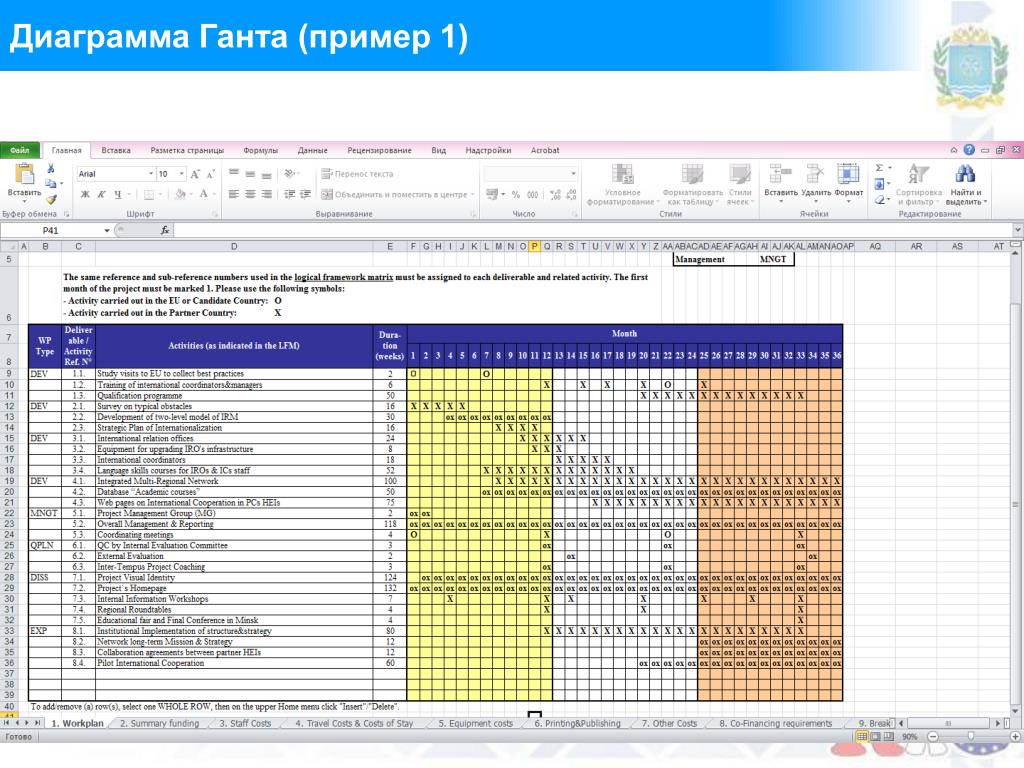Open Excel Help question mark icon
The image size is (1024, 768).
(969, 150)
